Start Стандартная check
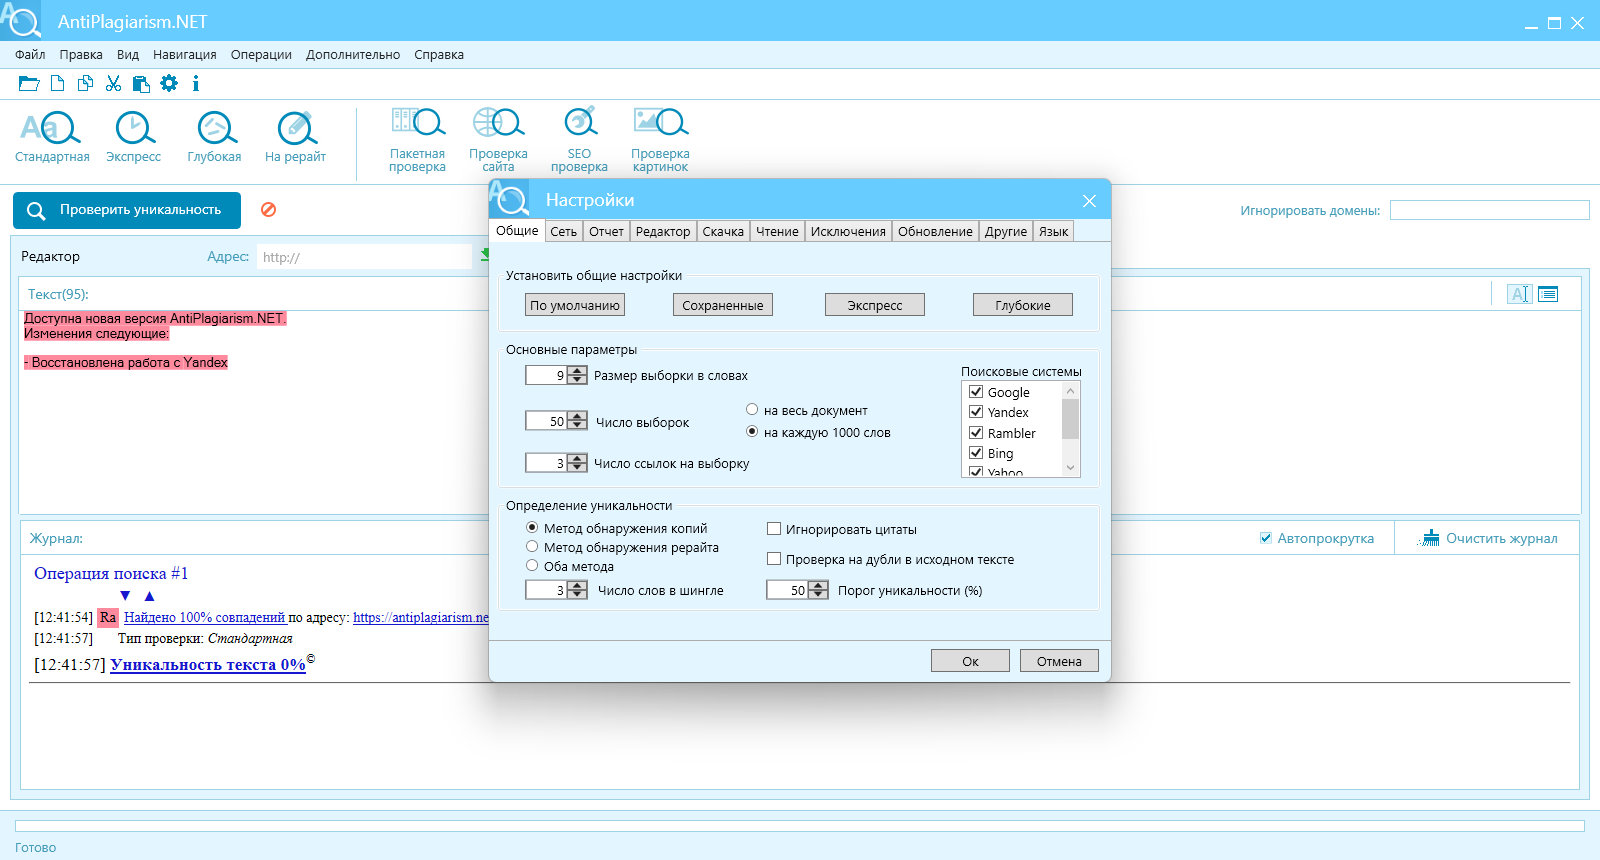Image resolution: width=1600 pixels, height=860 pixels. [x=52, y=137]
